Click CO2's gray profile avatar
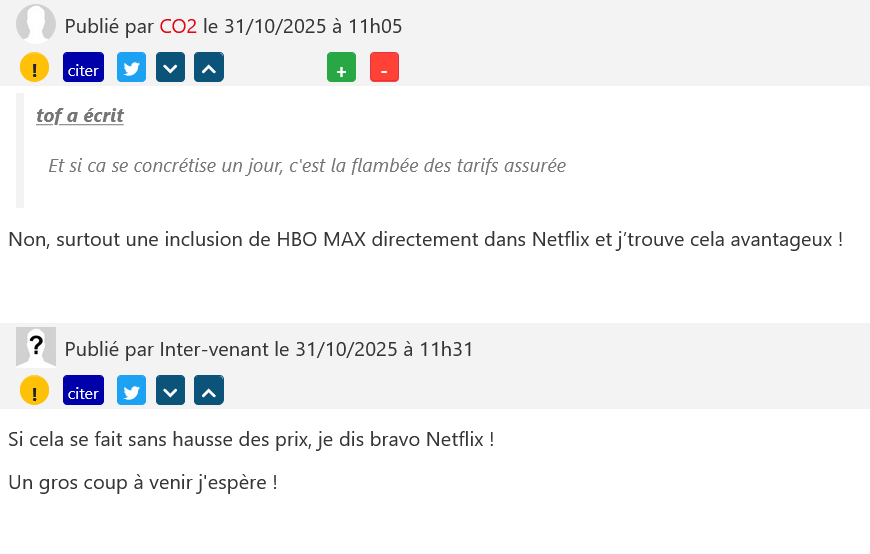 coord(36,24)
